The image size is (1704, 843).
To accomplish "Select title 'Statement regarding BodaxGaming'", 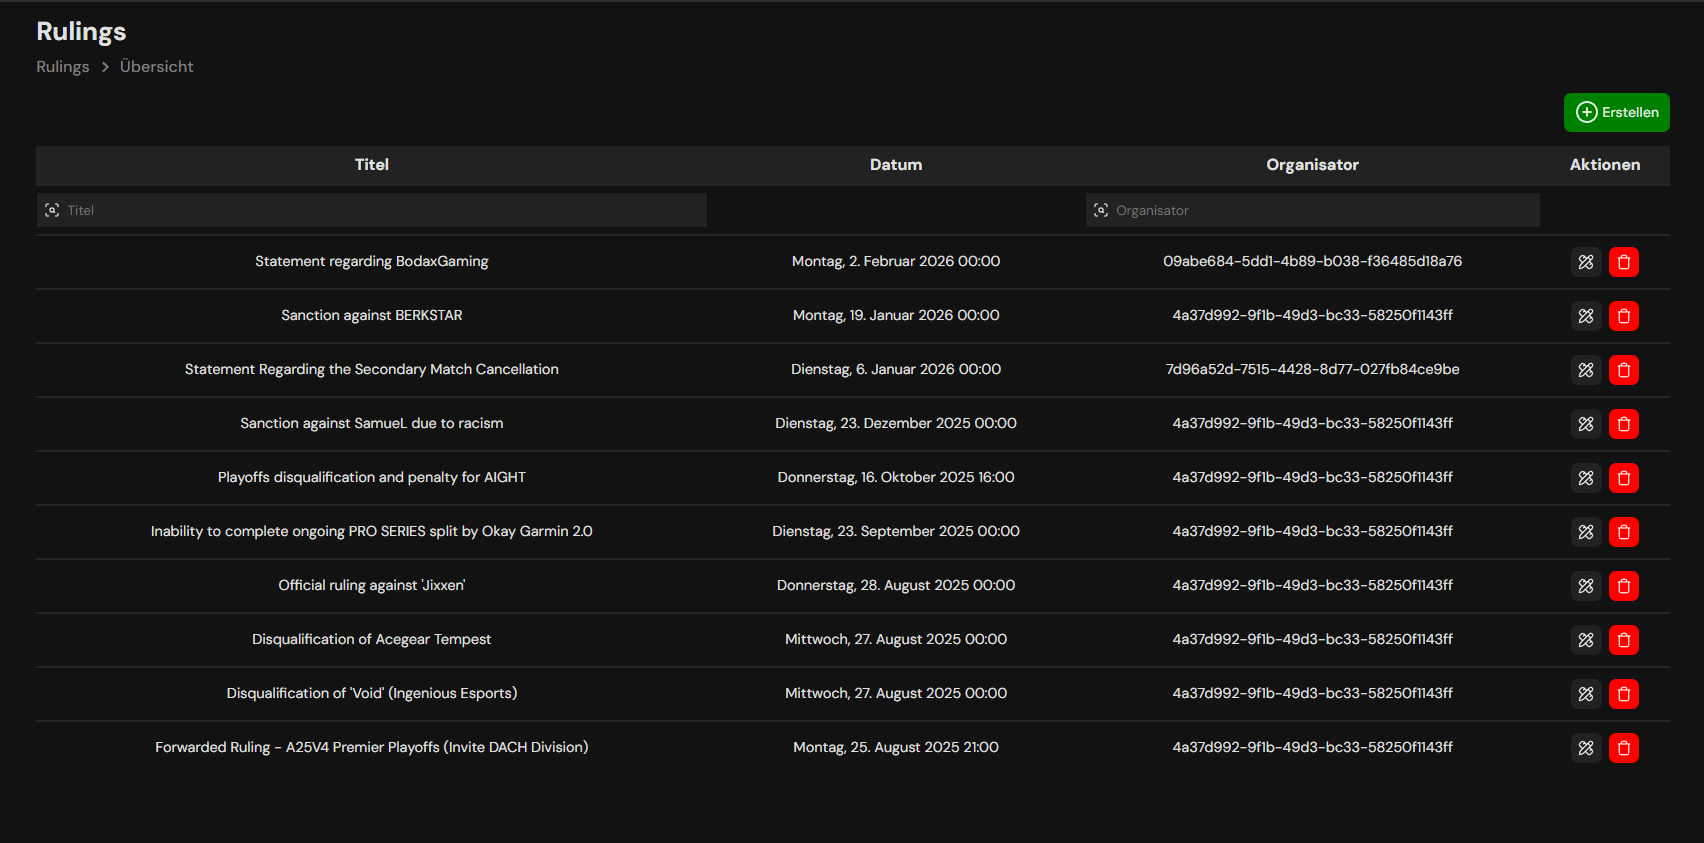I will tap(372, 261).
